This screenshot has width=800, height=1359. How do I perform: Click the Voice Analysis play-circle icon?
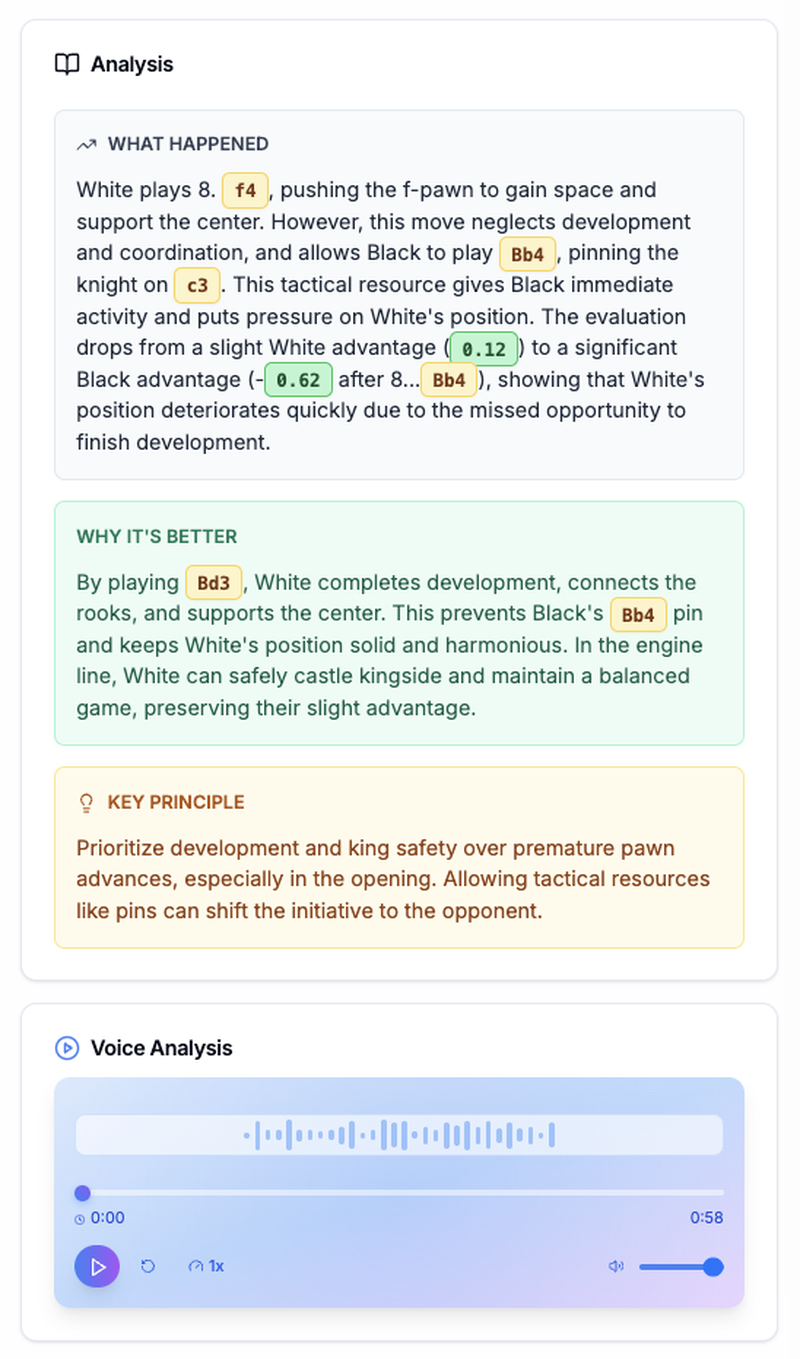coord(67,1048)
